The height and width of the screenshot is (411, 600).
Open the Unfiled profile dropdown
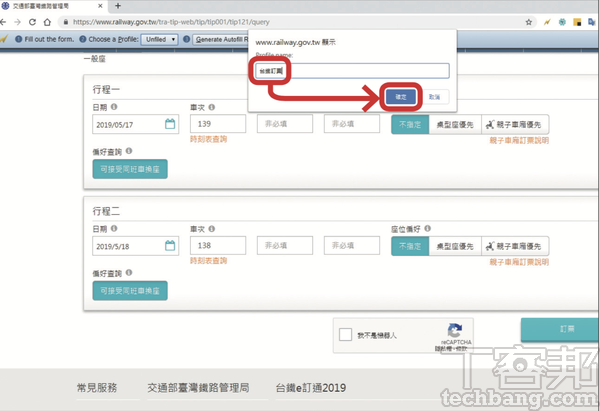(x=159, y=39)
